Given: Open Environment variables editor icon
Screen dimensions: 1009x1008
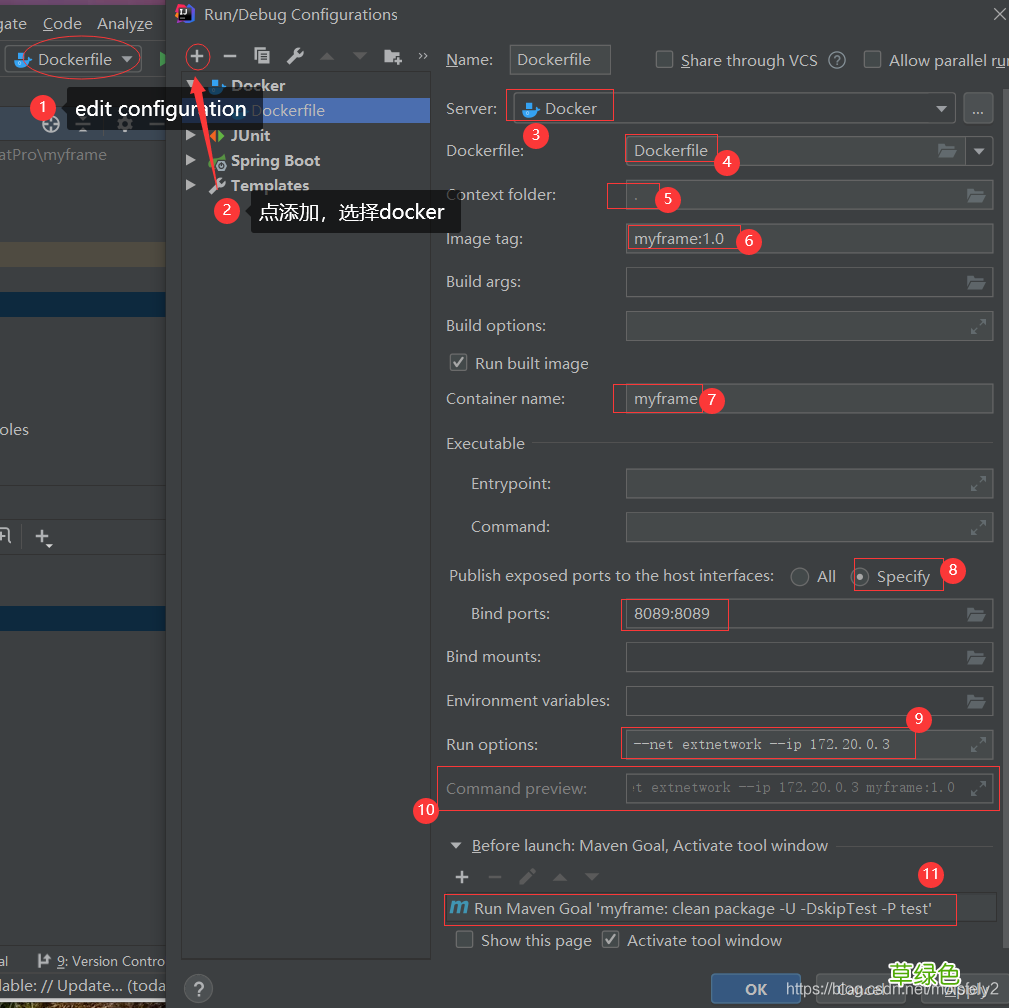Looking at the screenshot, I should coord(976,702).
